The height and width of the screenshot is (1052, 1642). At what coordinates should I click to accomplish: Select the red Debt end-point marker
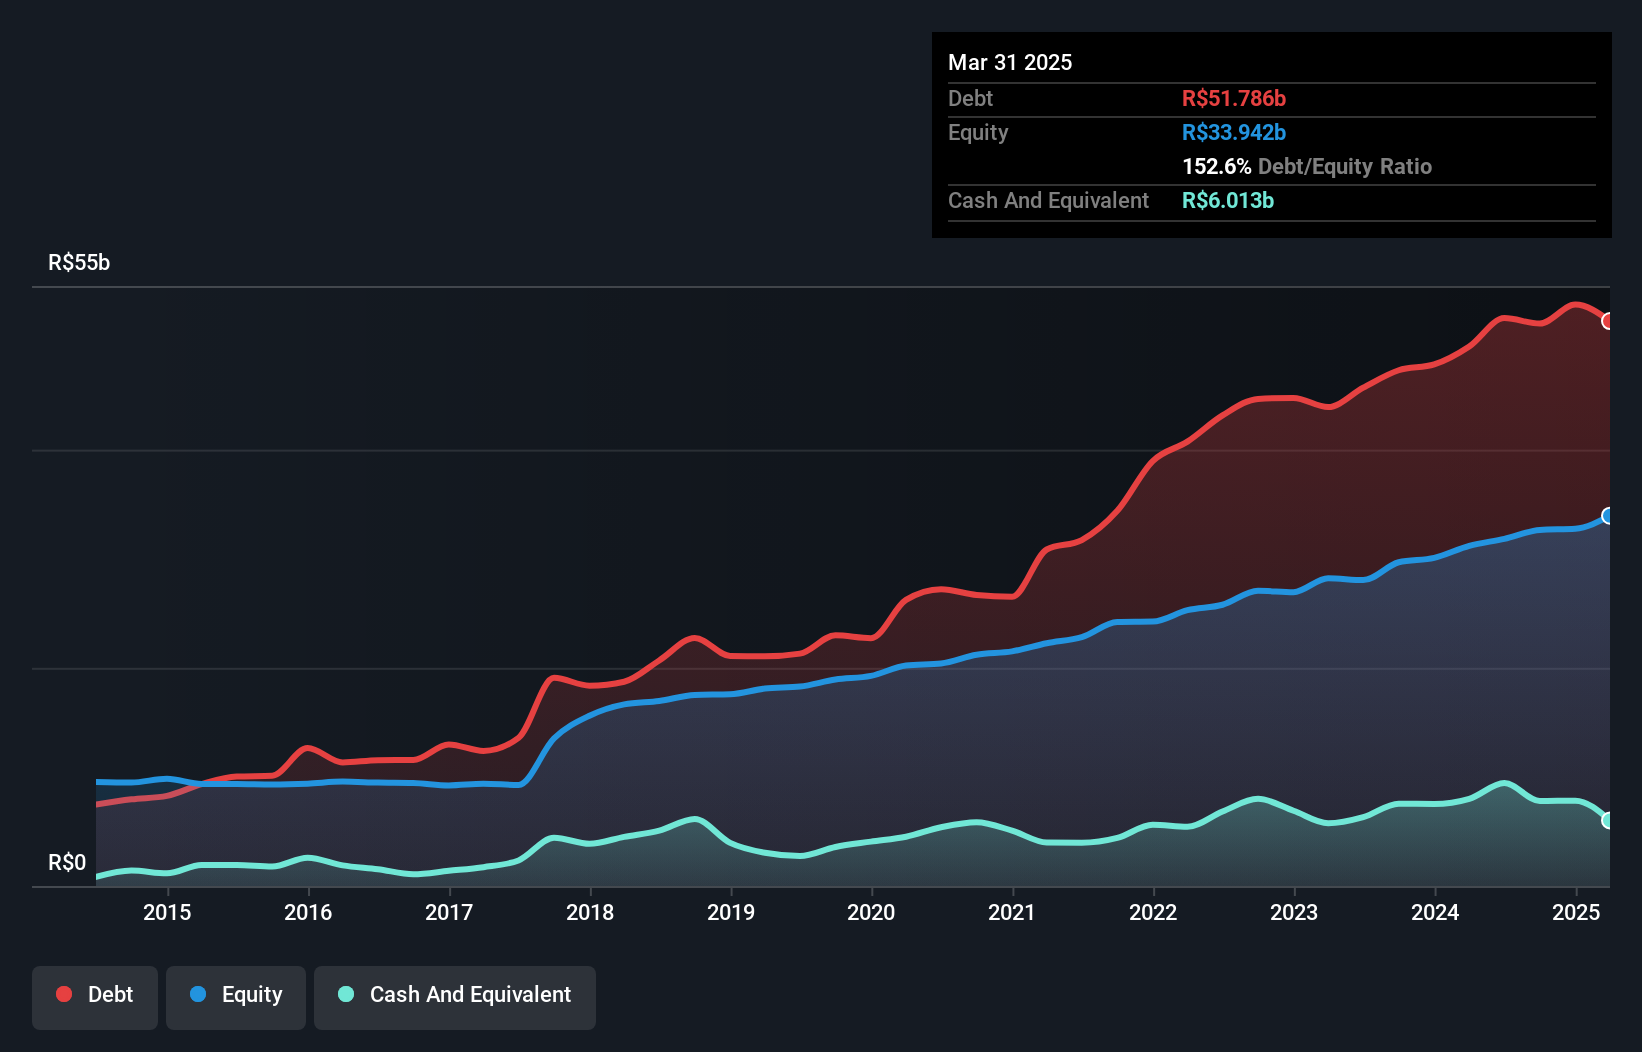(x=1608, y=321)
